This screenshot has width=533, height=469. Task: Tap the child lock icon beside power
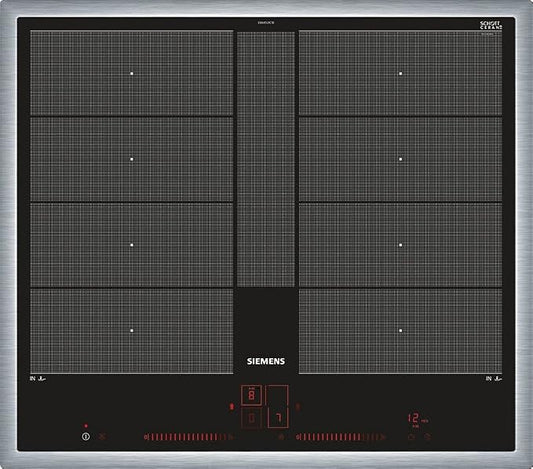102,436
